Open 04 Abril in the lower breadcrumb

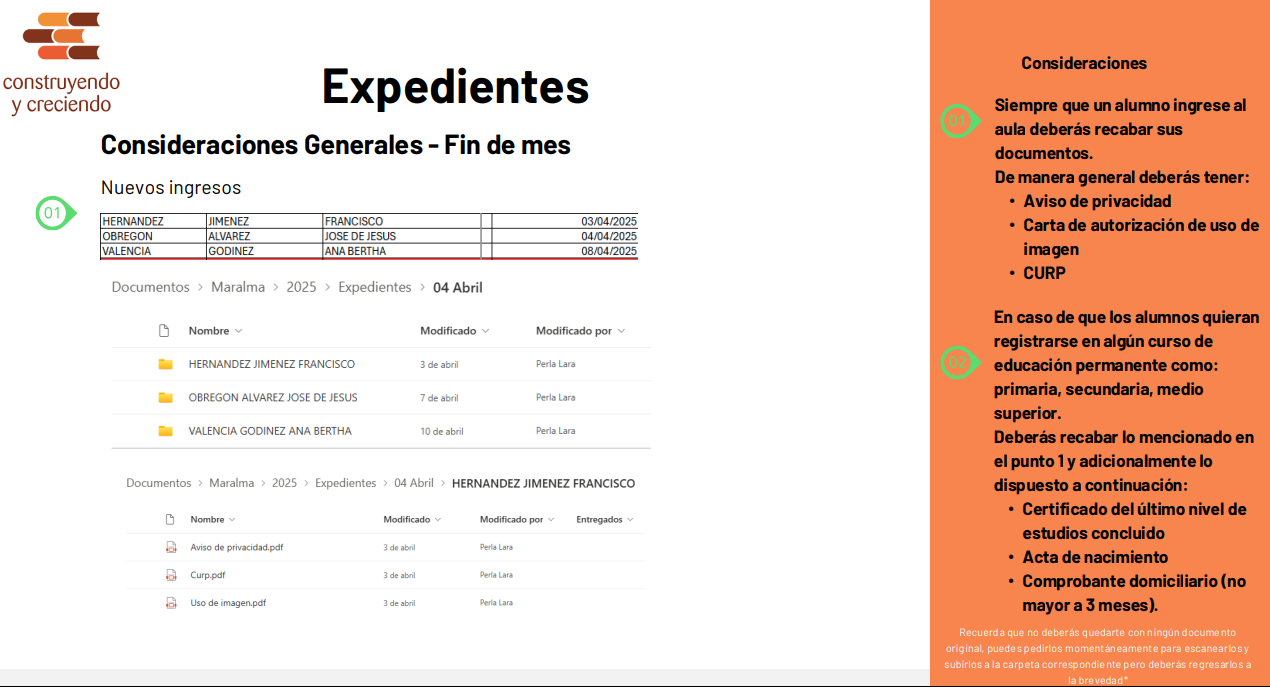pos(413,483)
